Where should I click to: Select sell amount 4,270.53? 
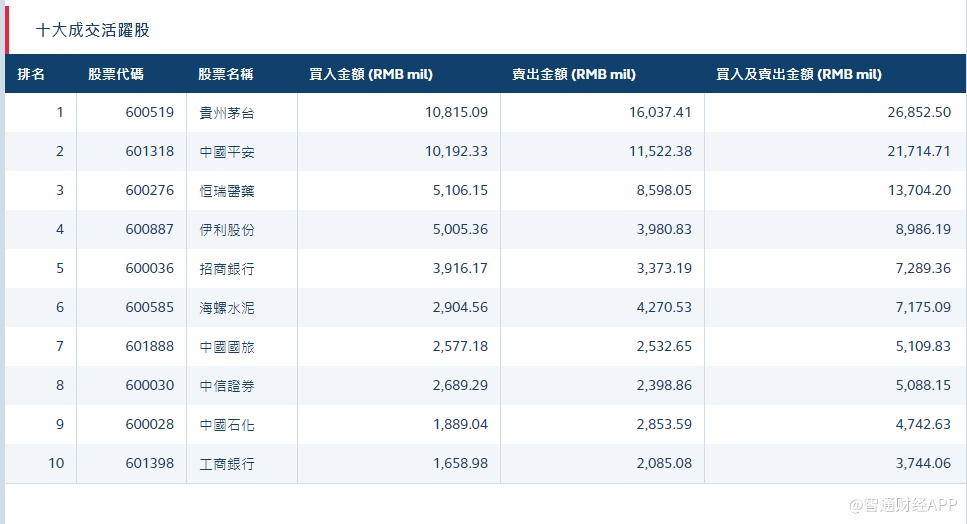click(x=664, y=307)
